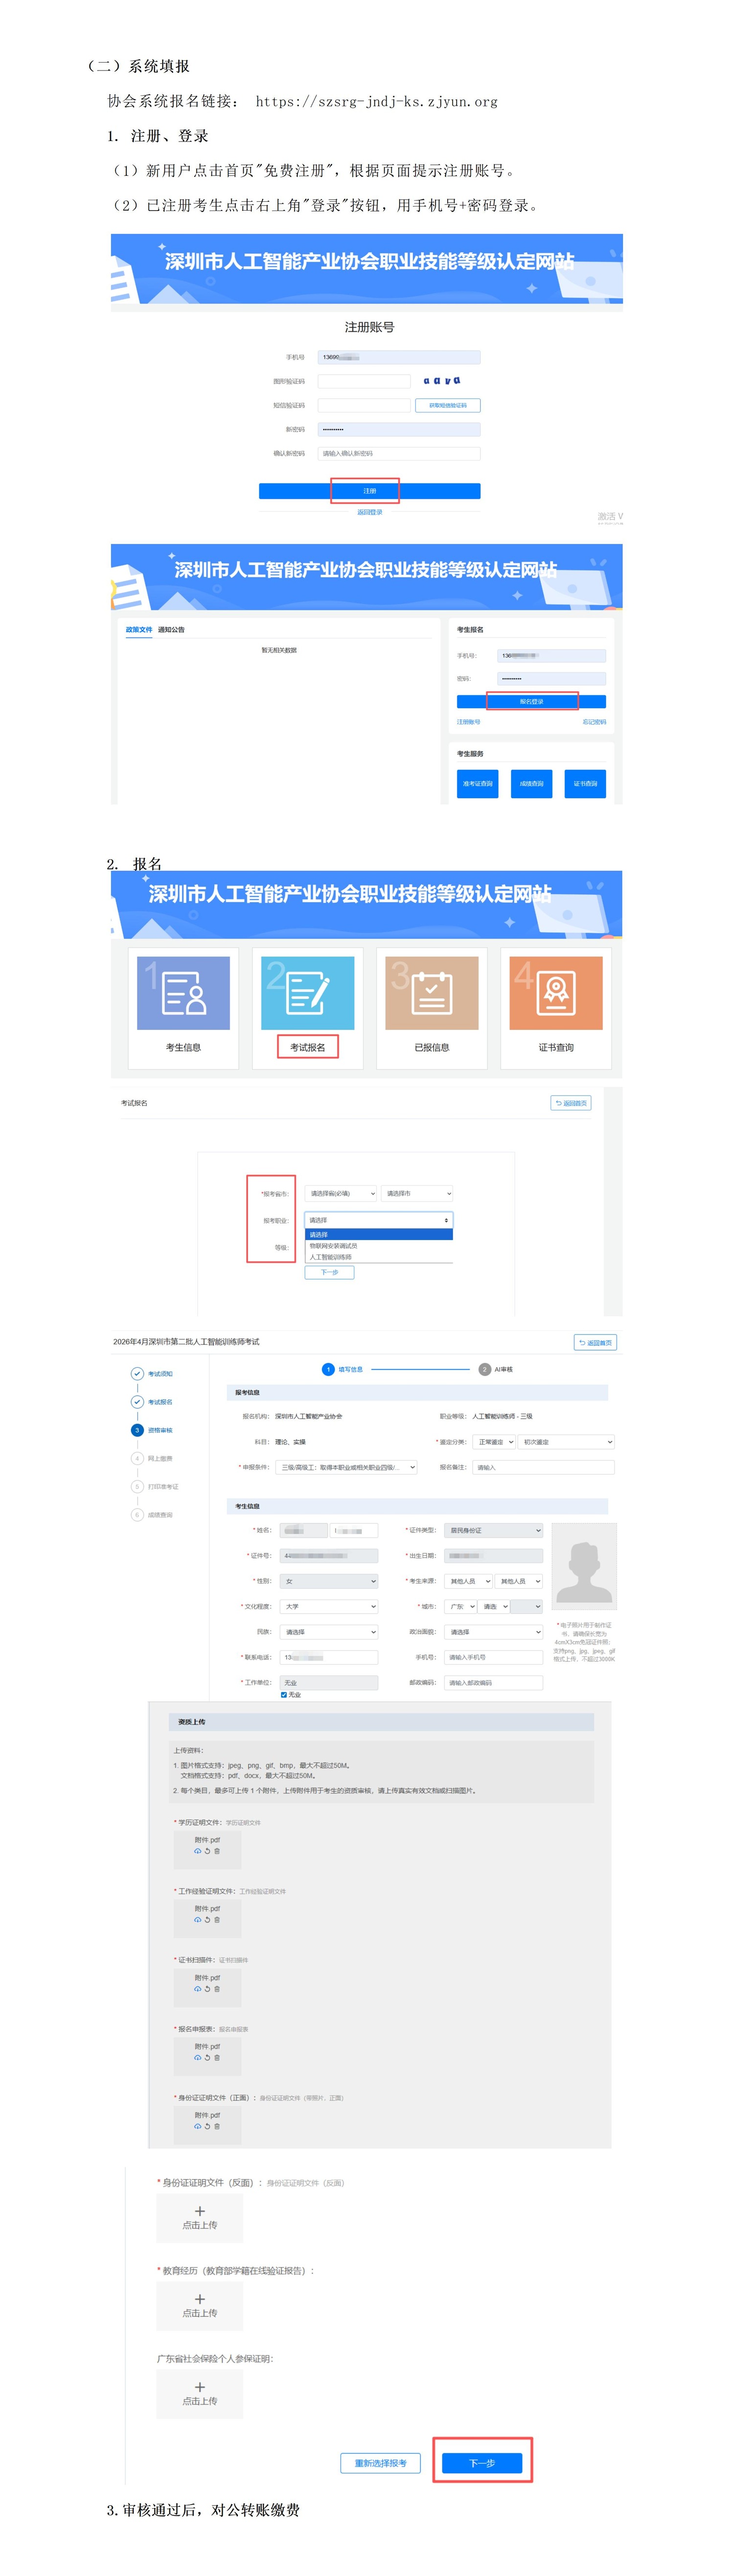Screen dimensions: 734x2576
Task: Click plus icon for 广东省社会保险 upload
Action: (199, 2387)
